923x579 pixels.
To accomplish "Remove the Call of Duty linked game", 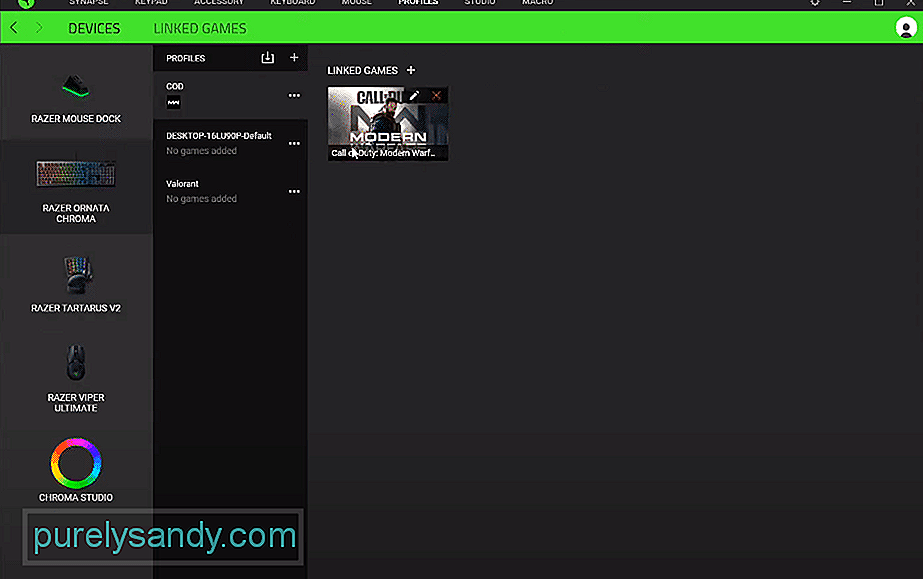I will point(436,95).
